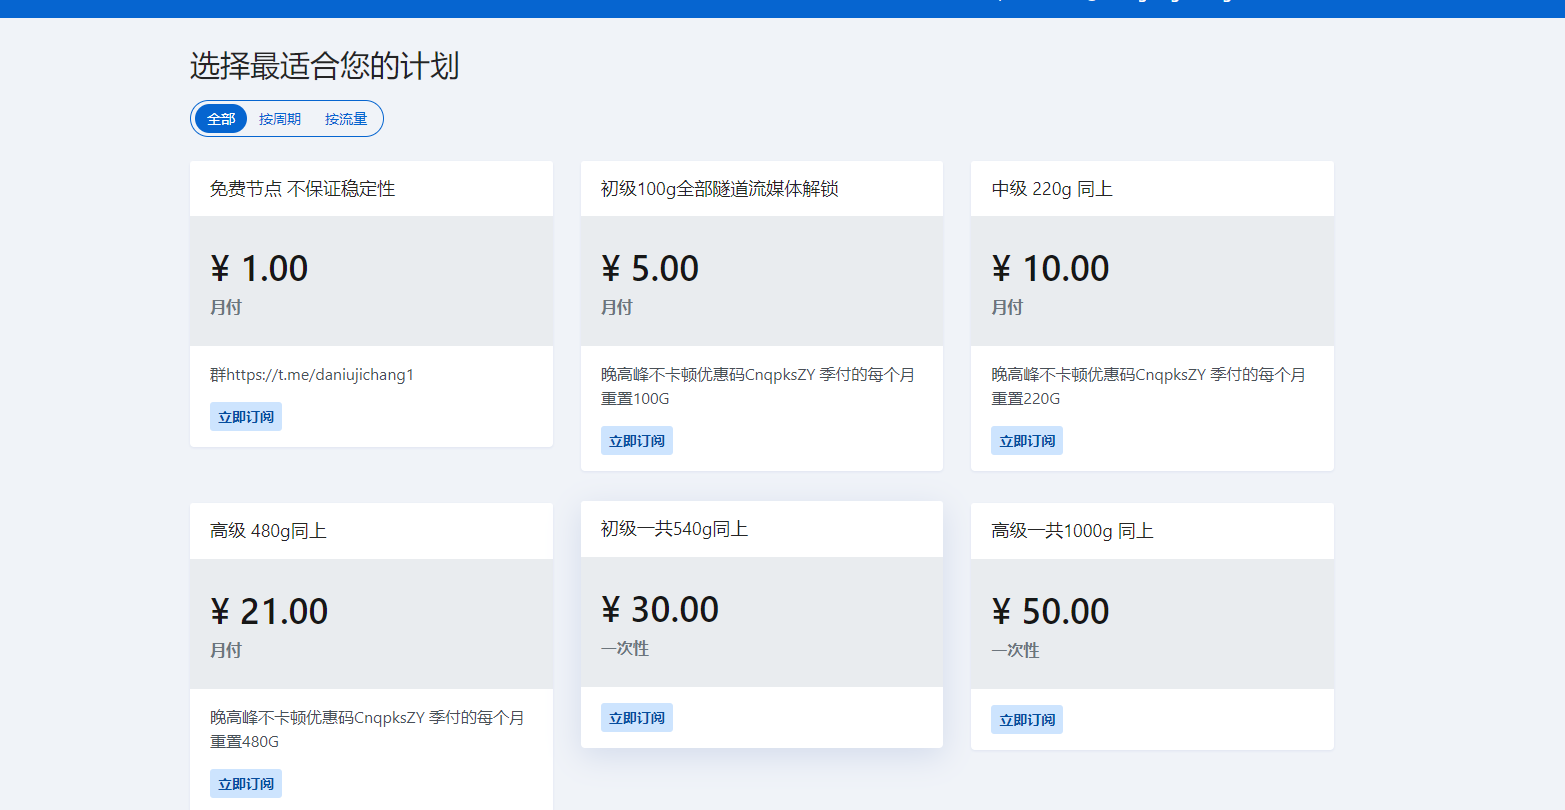Click the description mentioning 重置480G
1565x810 pixels.
[x=367, y=729]
